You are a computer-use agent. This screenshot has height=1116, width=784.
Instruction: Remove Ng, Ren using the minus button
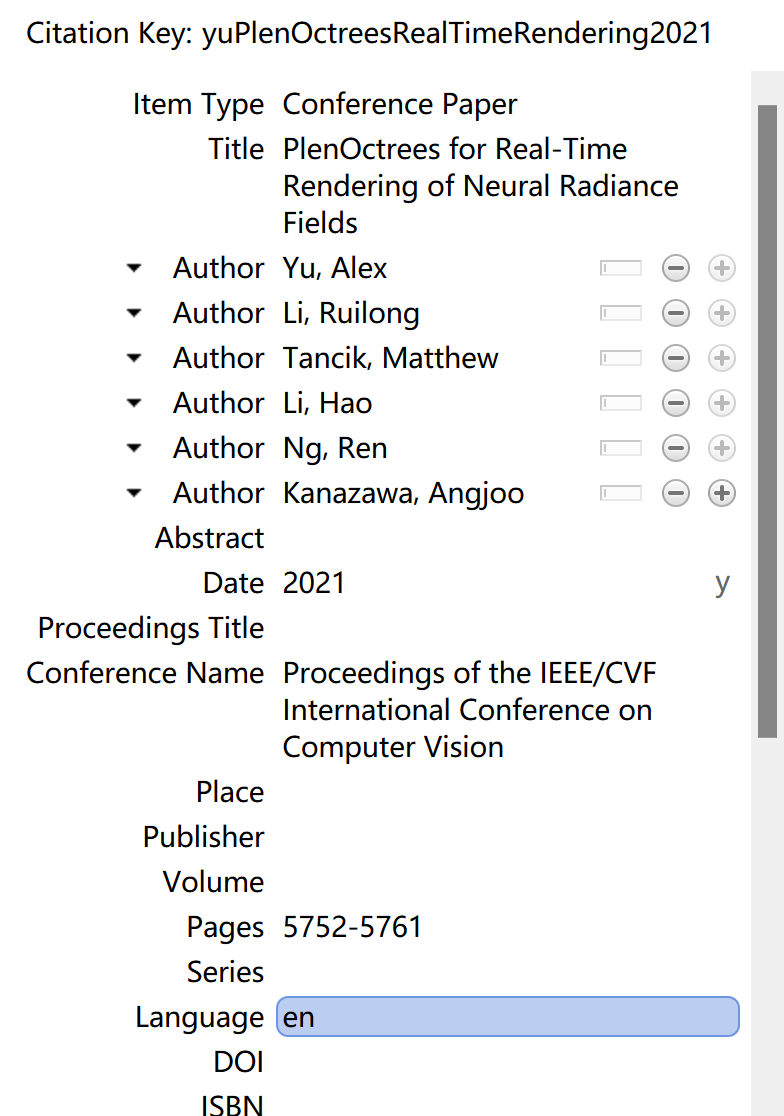675,448
